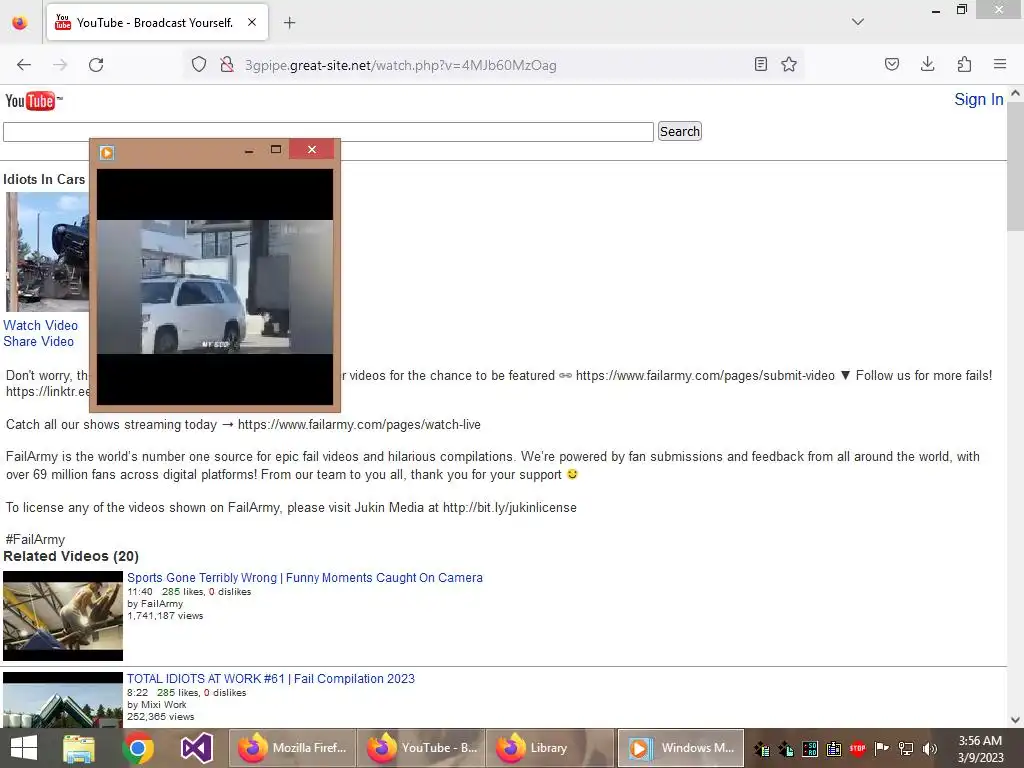Viewport: 1024px width, 768px height.
Task: Close the small media player window
Action: point(312,150)
